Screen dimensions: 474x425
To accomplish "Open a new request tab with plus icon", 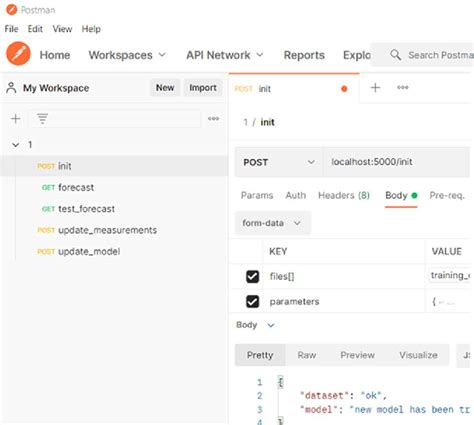I will (x=375, y=88).
